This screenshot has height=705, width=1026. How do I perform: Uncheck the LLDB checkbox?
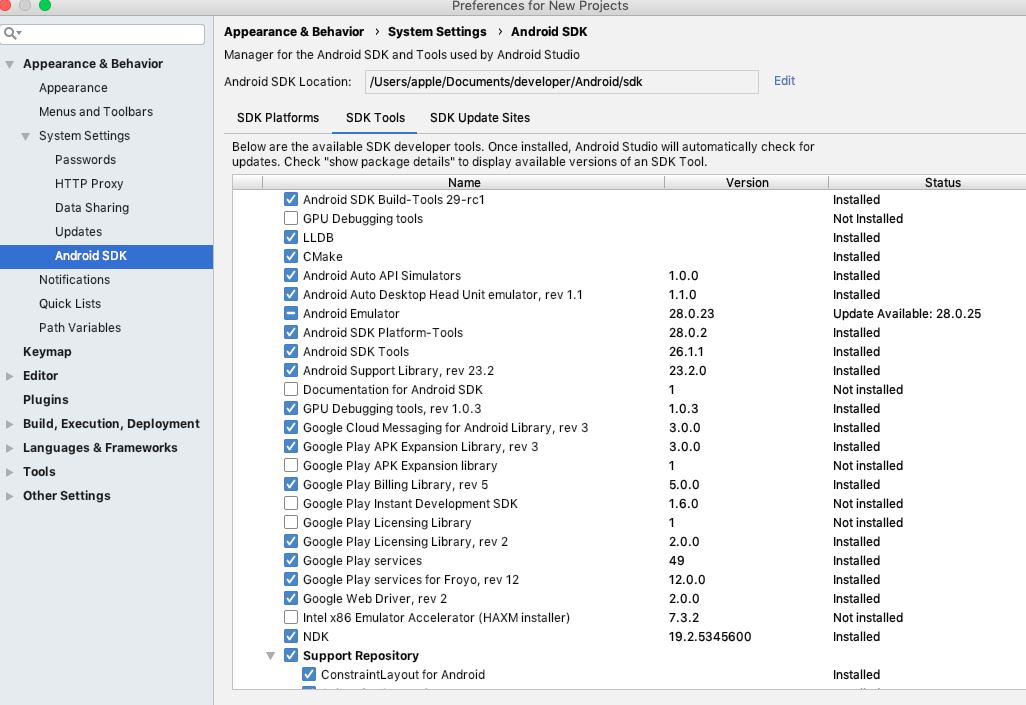click(x=291, y=238)
